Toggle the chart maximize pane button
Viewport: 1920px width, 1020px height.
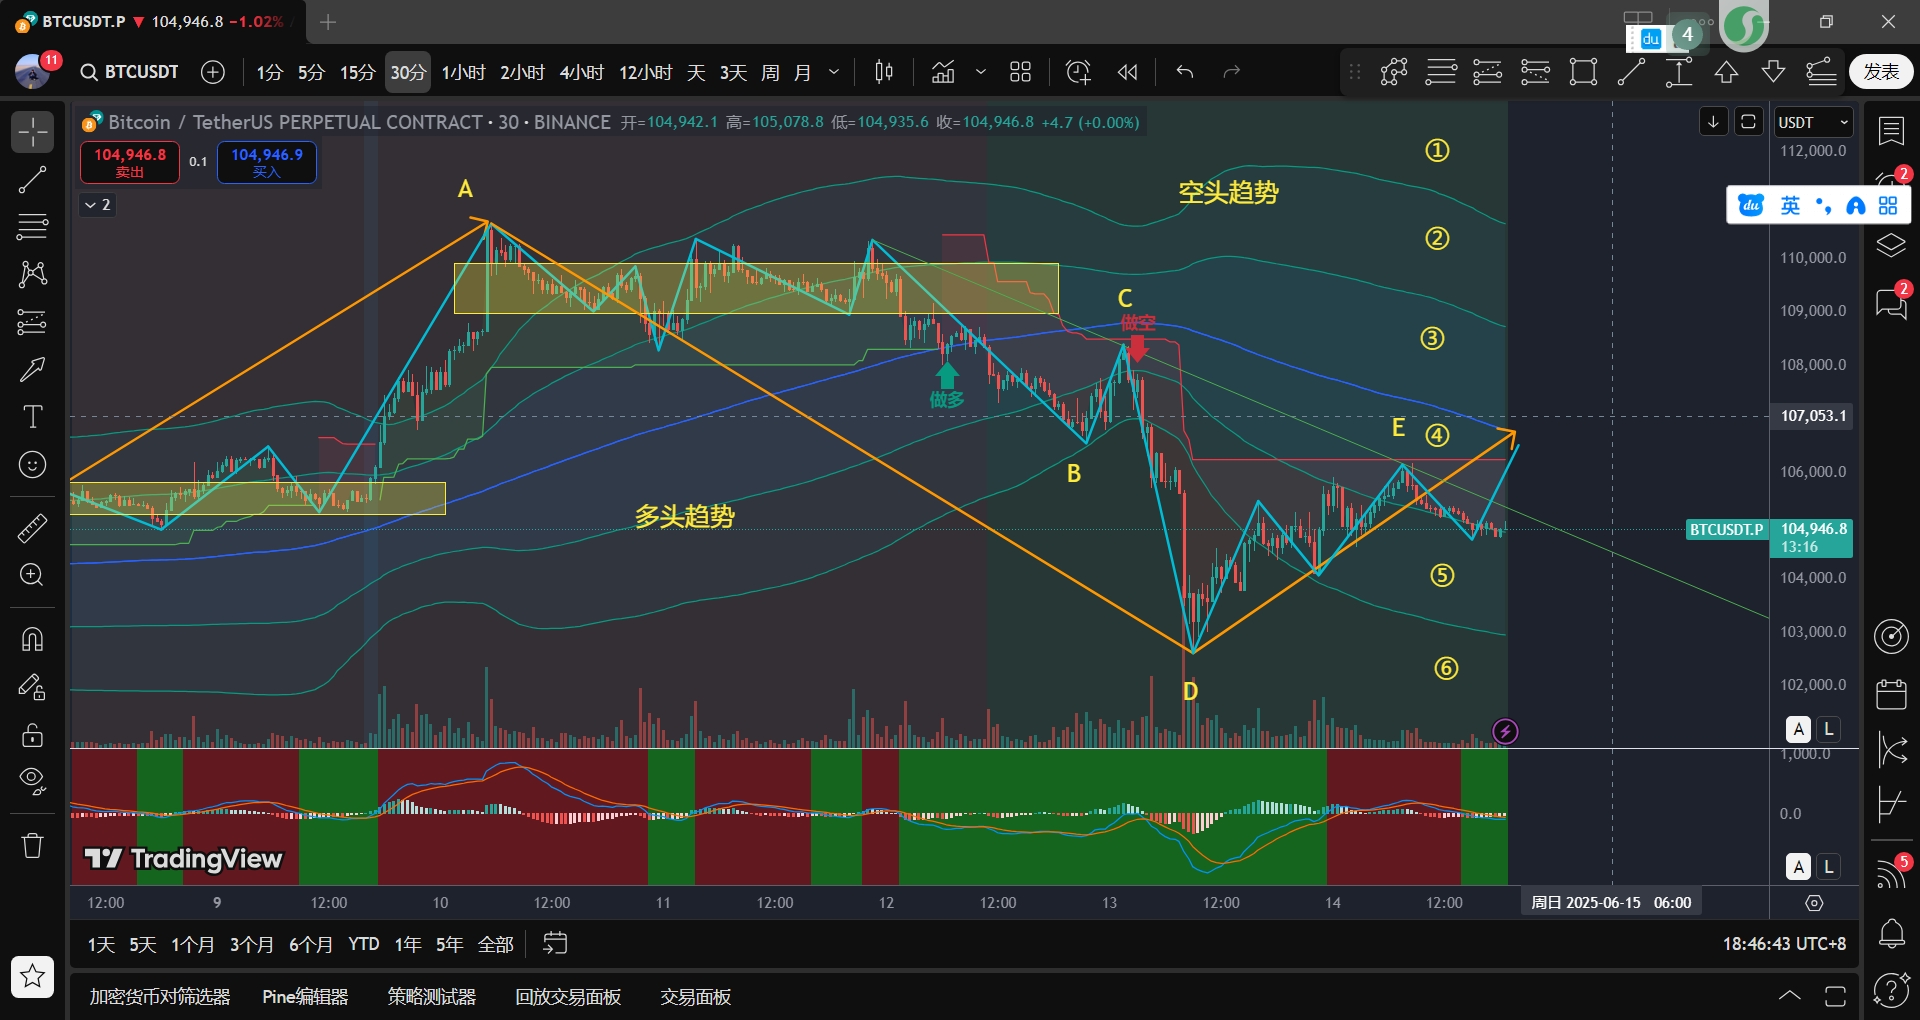(x=1748, y=122)
